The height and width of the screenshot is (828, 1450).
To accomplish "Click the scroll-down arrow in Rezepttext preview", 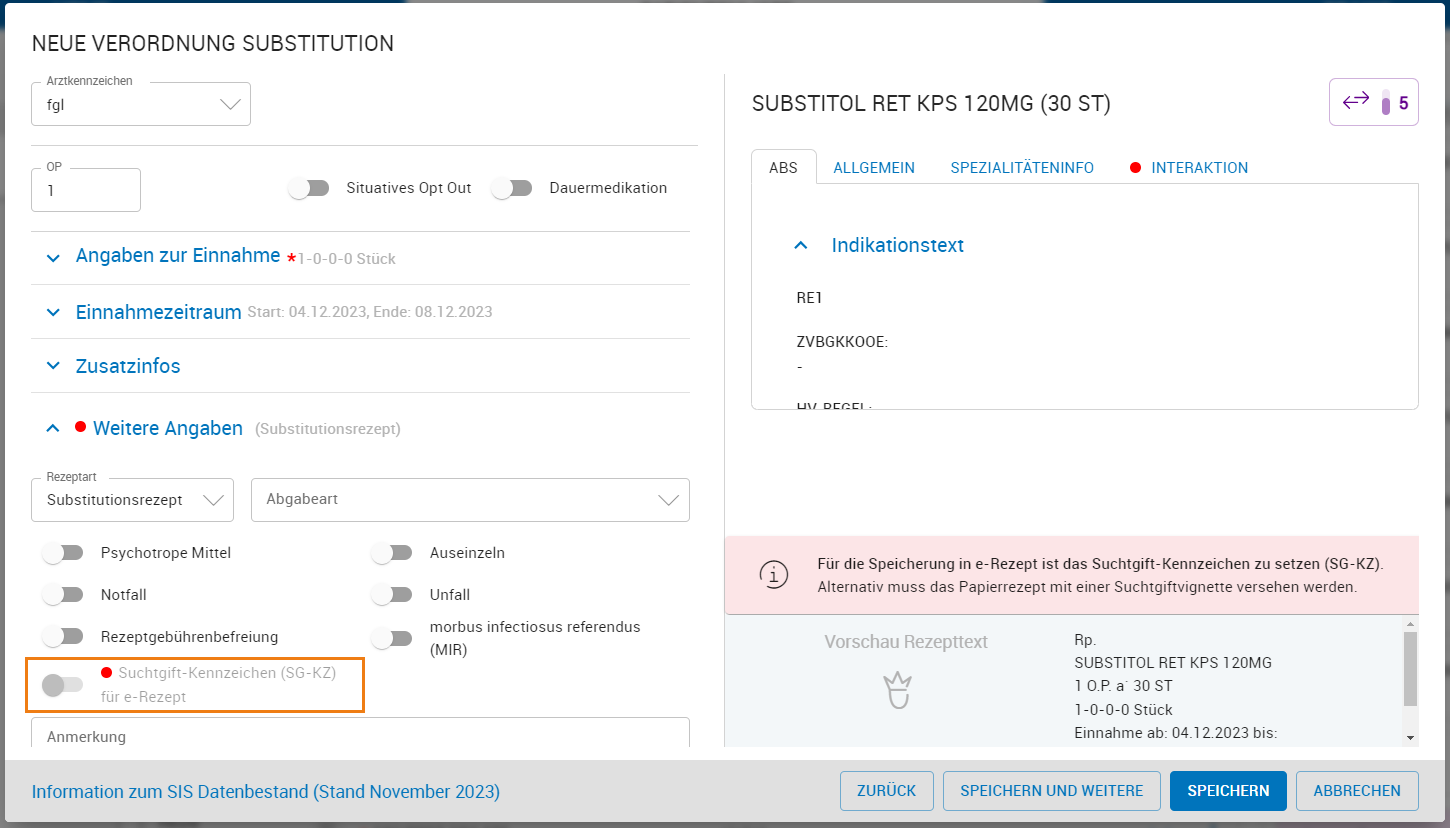I will 1410,738.
